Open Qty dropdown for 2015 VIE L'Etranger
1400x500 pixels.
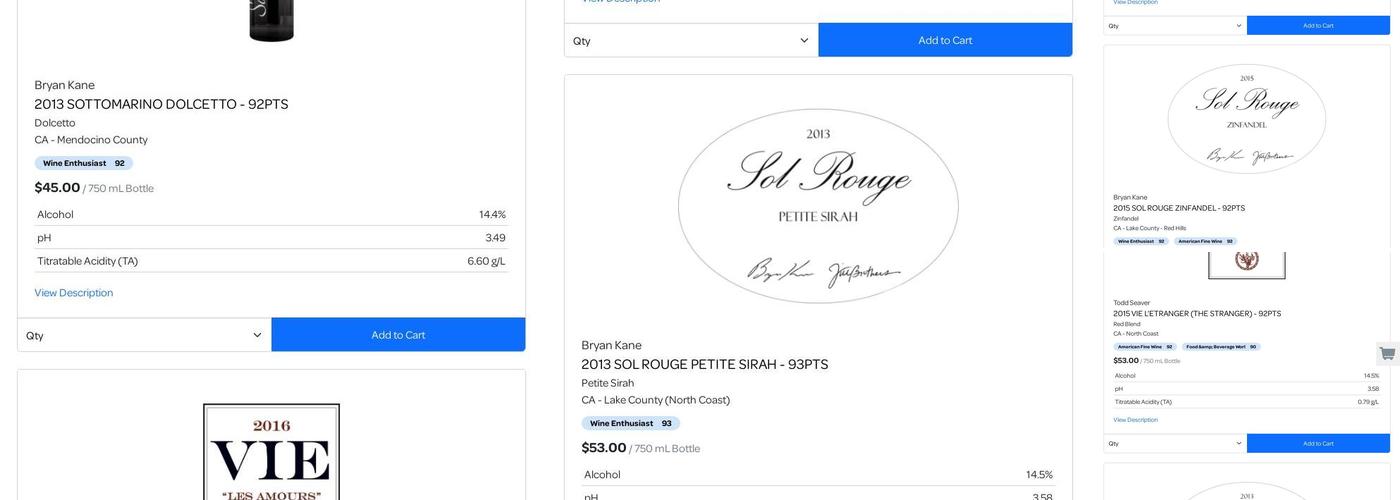pos(1175,443)
